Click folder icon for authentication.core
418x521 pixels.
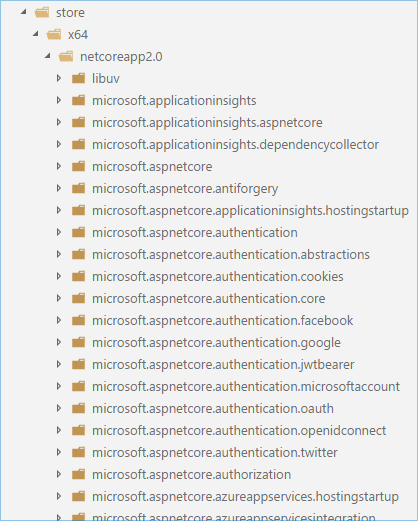click(x=79, y=298)
